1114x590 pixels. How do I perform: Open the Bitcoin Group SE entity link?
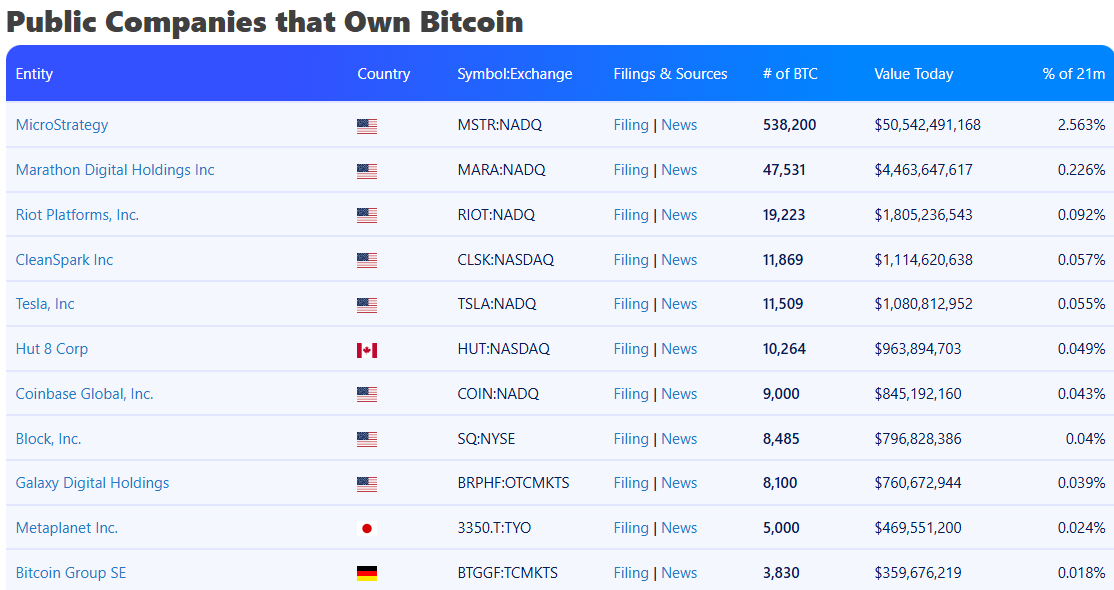click(x=71, y=573)
